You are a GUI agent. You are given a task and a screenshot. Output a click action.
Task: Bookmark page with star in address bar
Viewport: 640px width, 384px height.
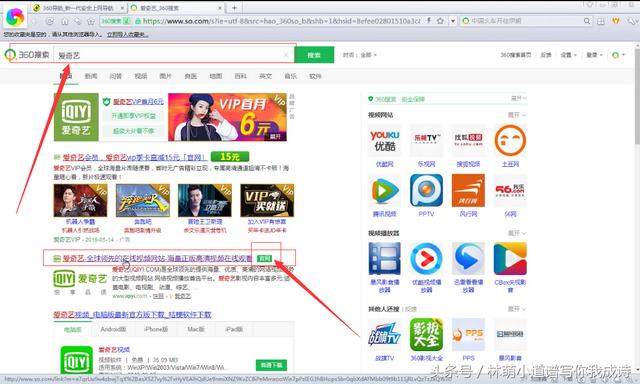click(x=440, y=21)
